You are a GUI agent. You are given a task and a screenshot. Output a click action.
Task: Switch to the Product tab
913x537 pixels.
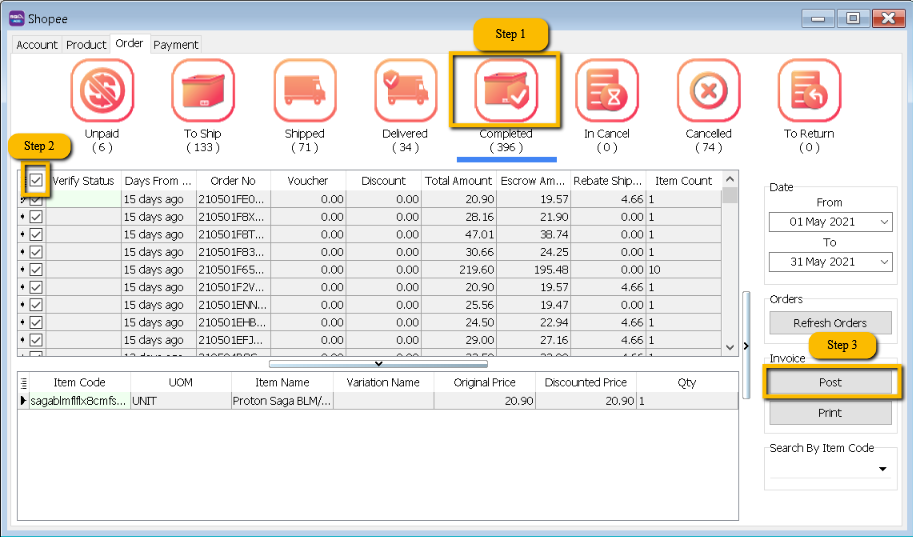pyautogui.click(x=86, y=45)
